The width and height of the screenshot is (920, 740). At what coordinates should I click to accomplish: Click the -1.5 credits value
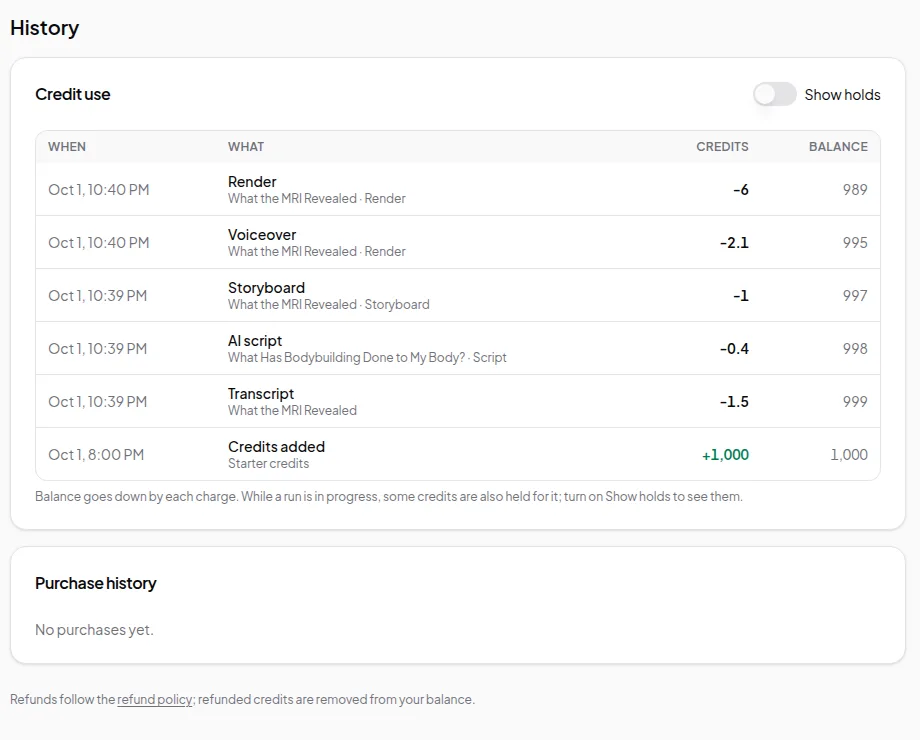pyautogui.click(x=734, y=401)
